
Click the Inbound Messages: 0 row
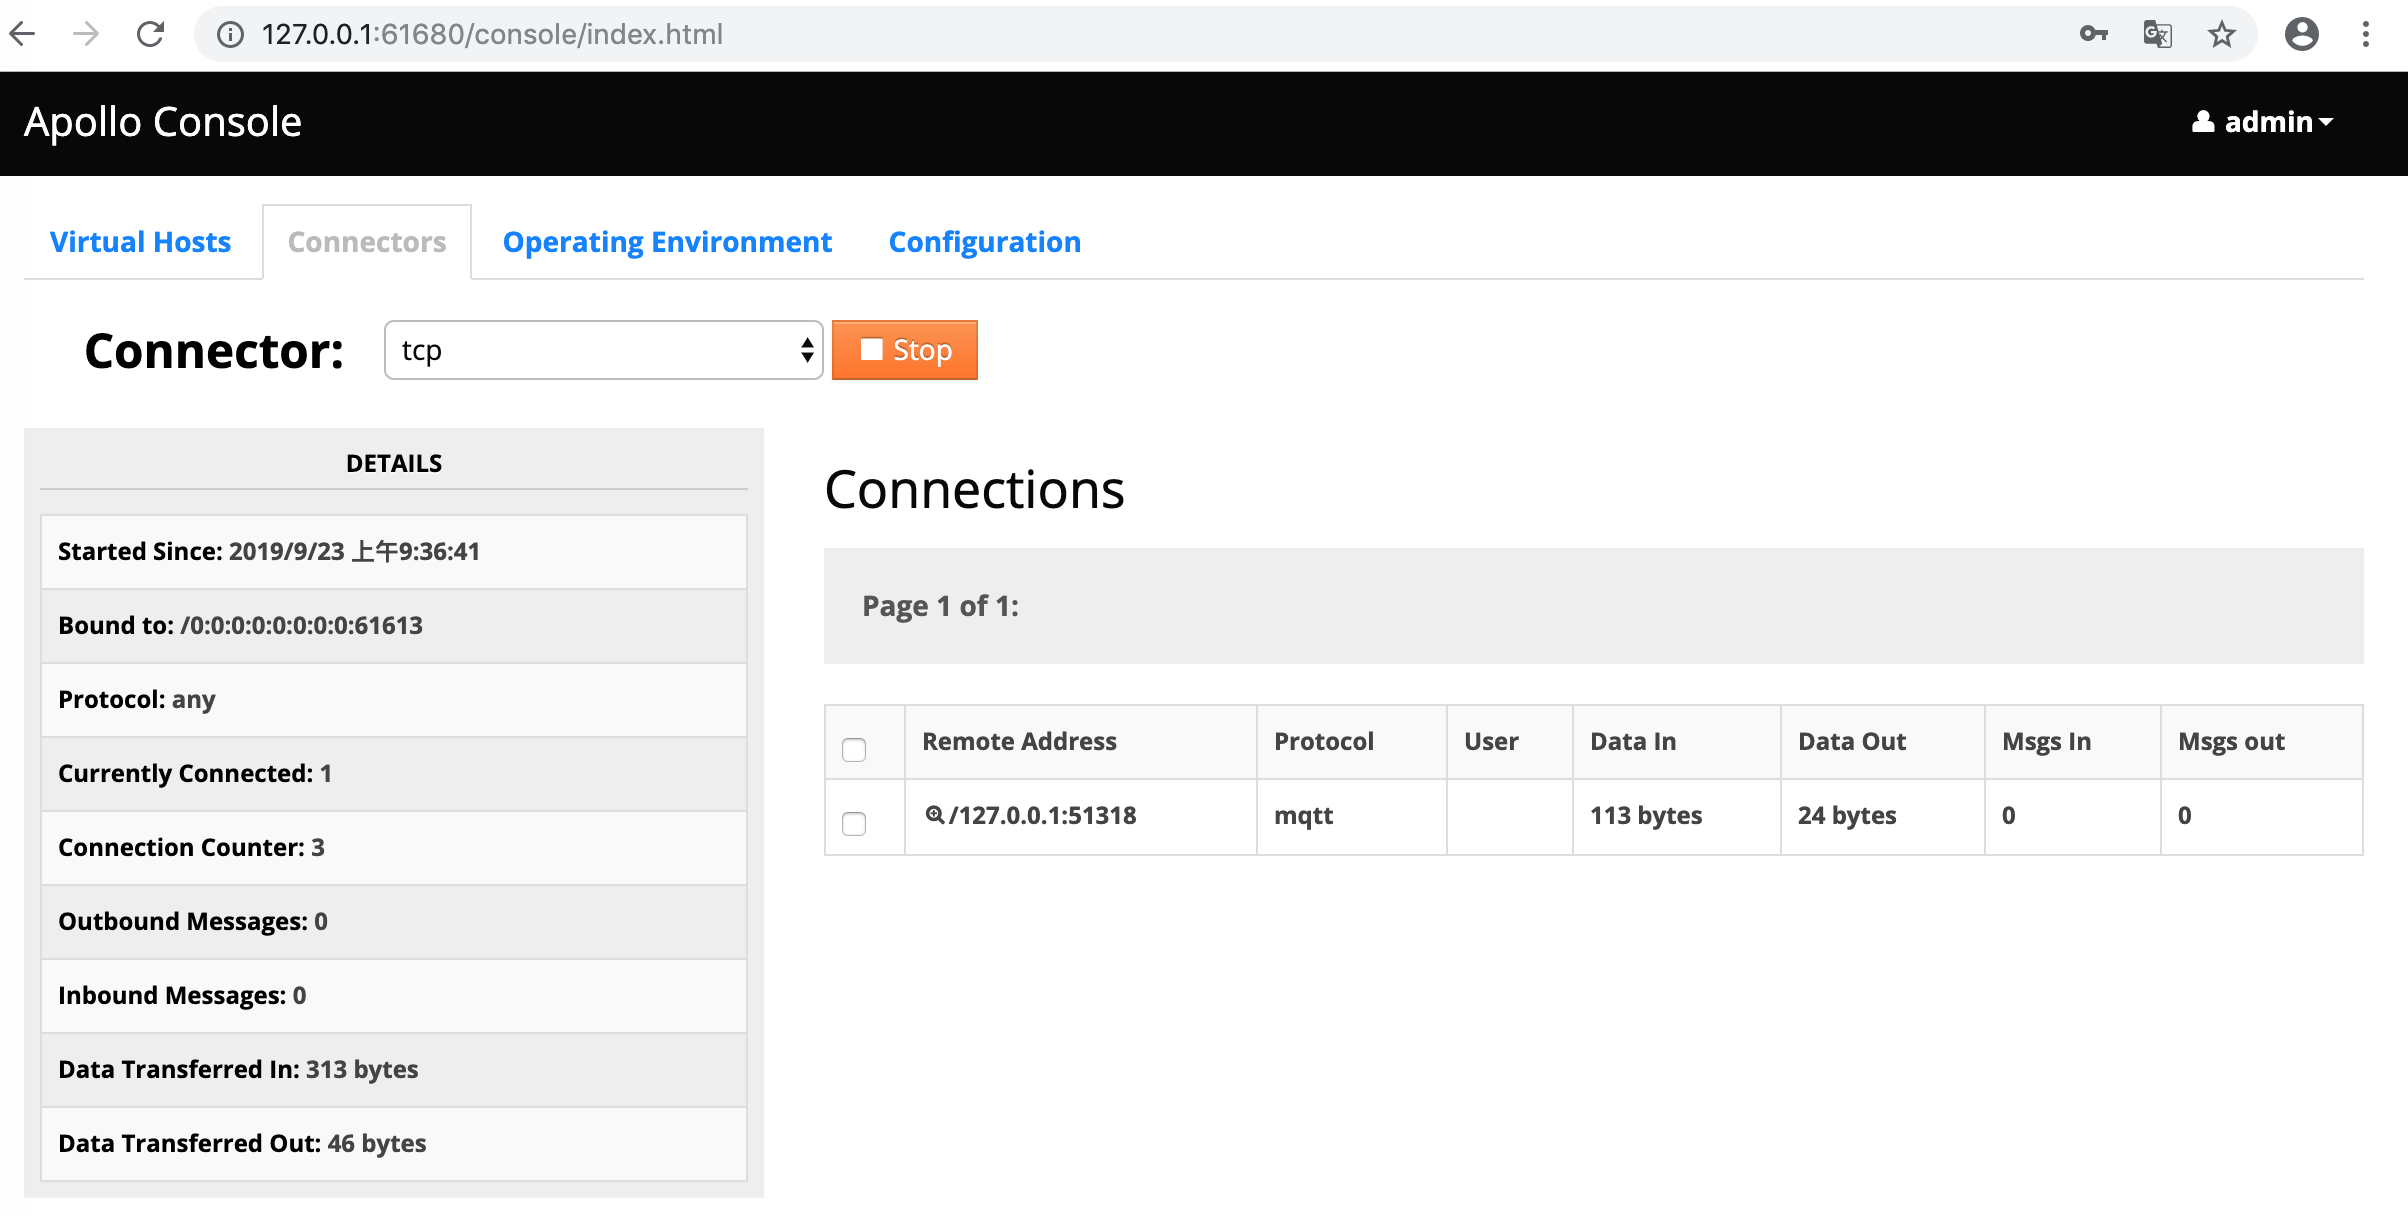click(x=394, y=995)
